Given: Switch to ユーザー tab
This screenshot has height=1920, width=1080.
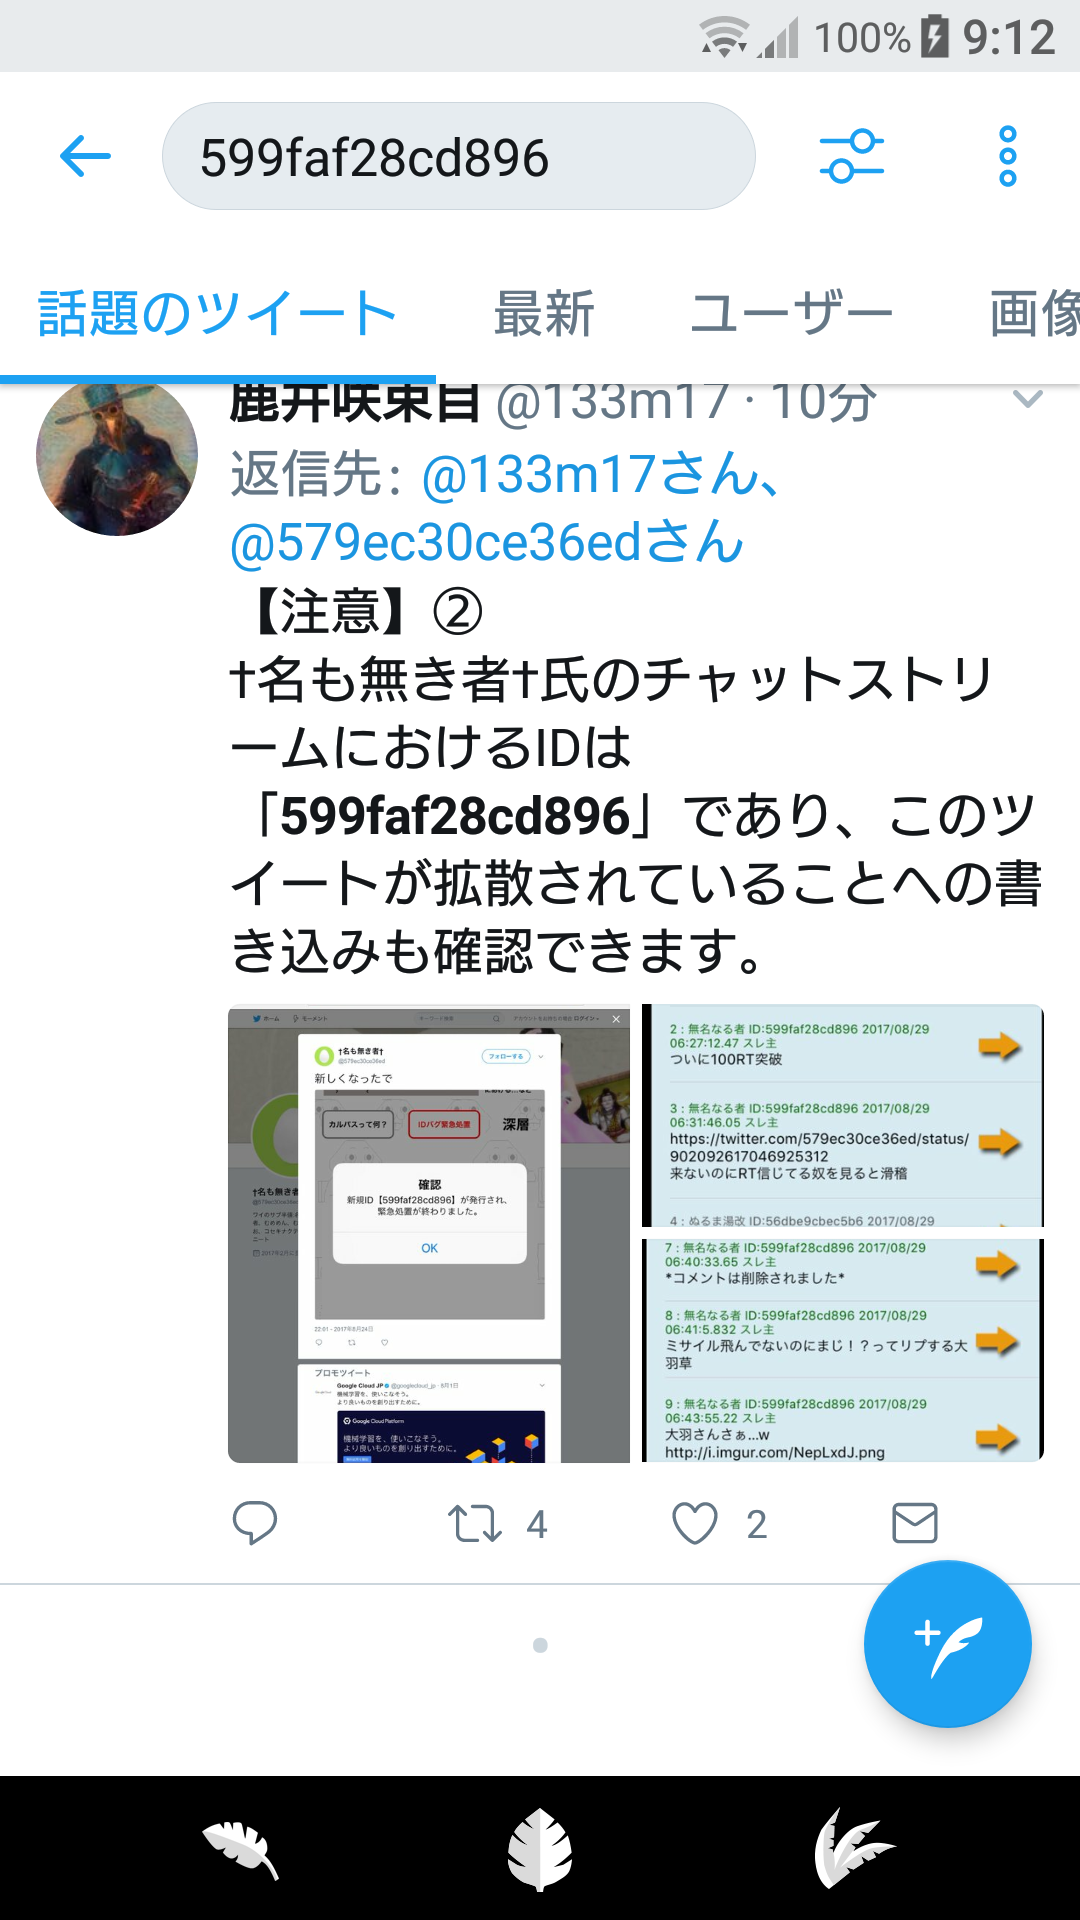Looking at the screenshot, I should (791, 314).
